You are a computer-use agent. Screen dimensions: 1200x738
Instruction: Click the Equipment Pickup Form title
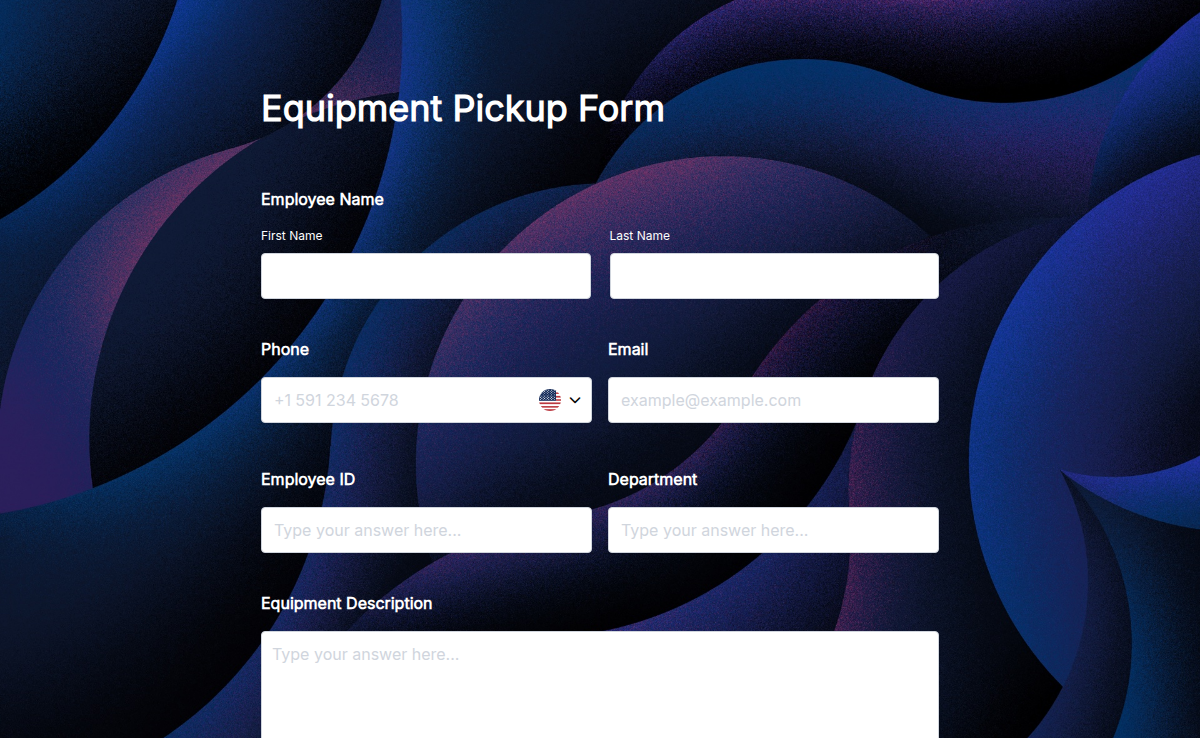tap(462, 108)
